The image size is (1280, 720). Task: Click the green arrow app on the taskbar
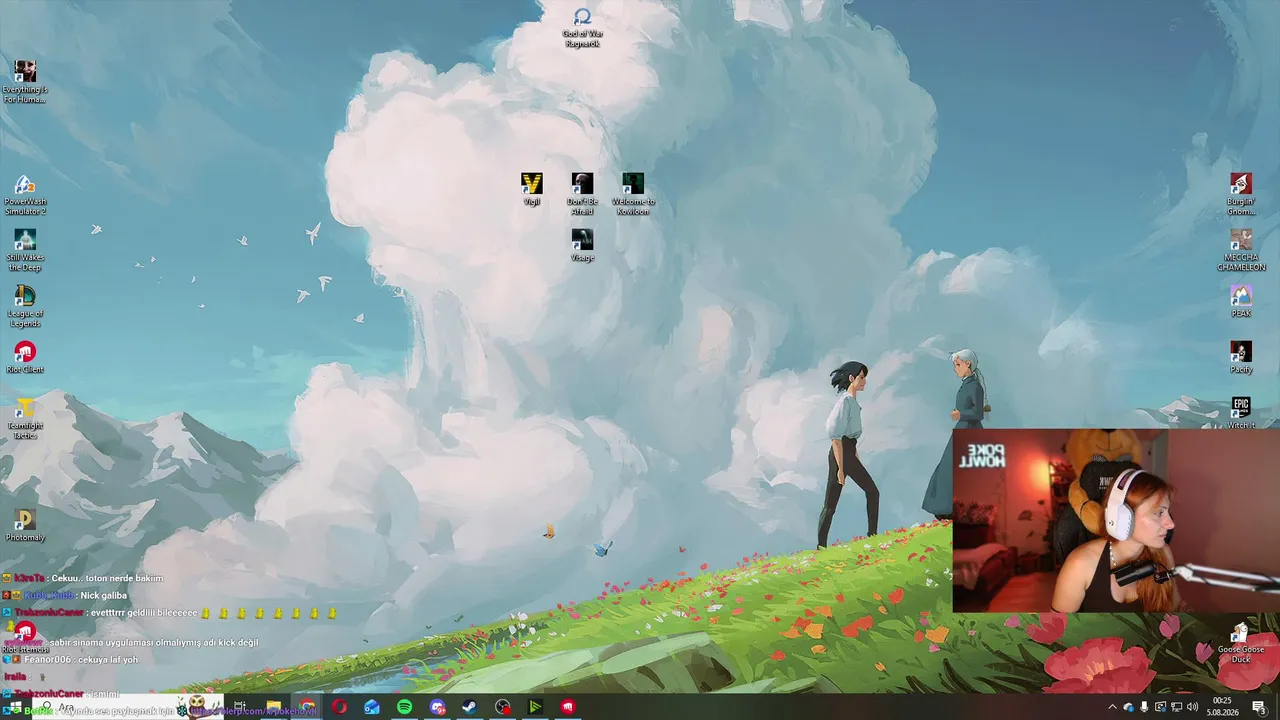[x=535, y=707]
